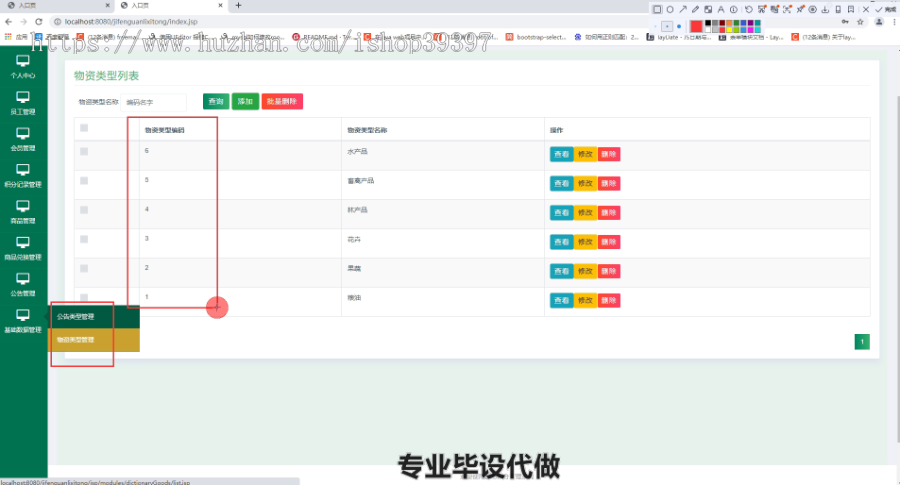Open 个人中心 in the sidebar
This screenshot has width=900, height=485.
(23, 67)
